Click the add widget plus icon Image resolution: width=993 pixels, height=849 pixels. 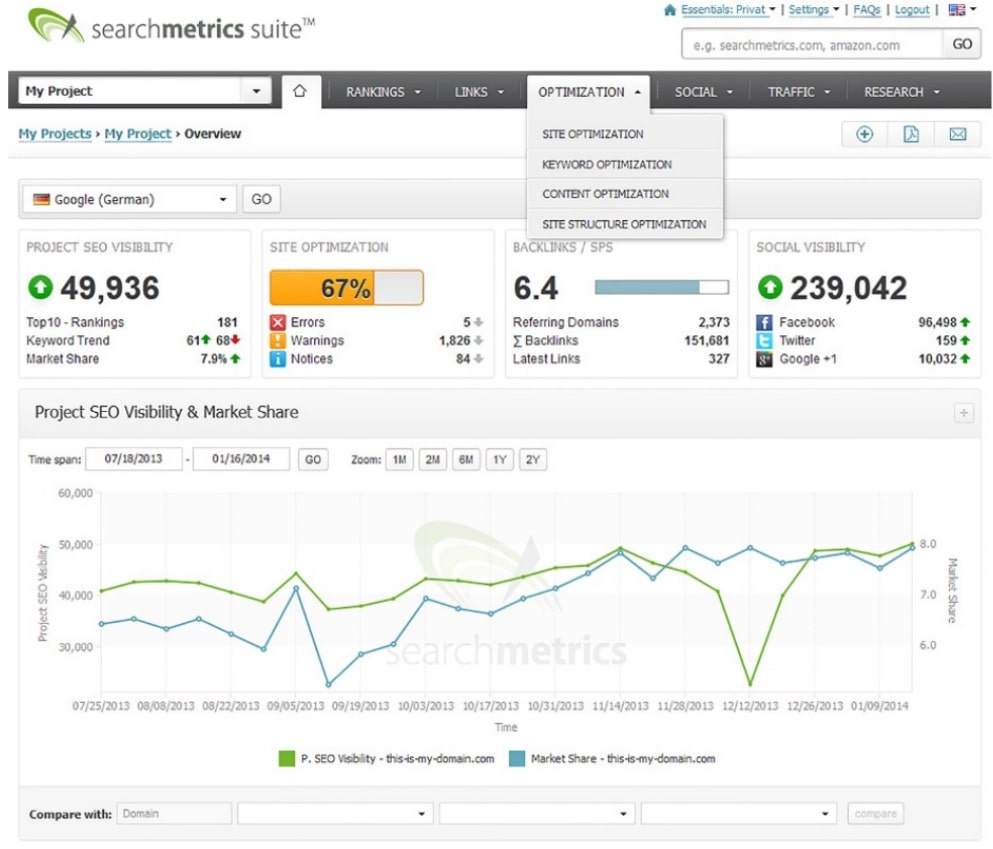[864, 134]
